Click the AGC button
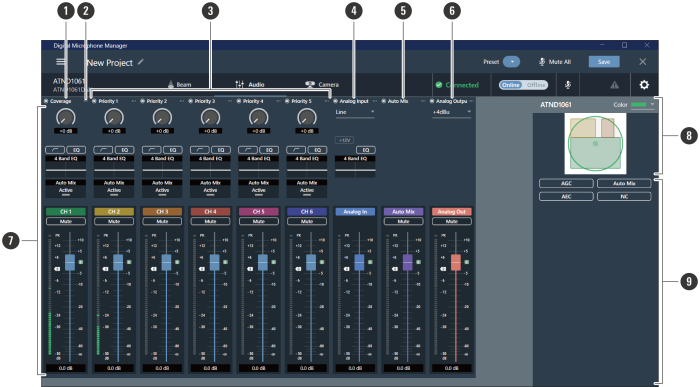This screenshot has width=700, height=387. click(x=566, y=183)
